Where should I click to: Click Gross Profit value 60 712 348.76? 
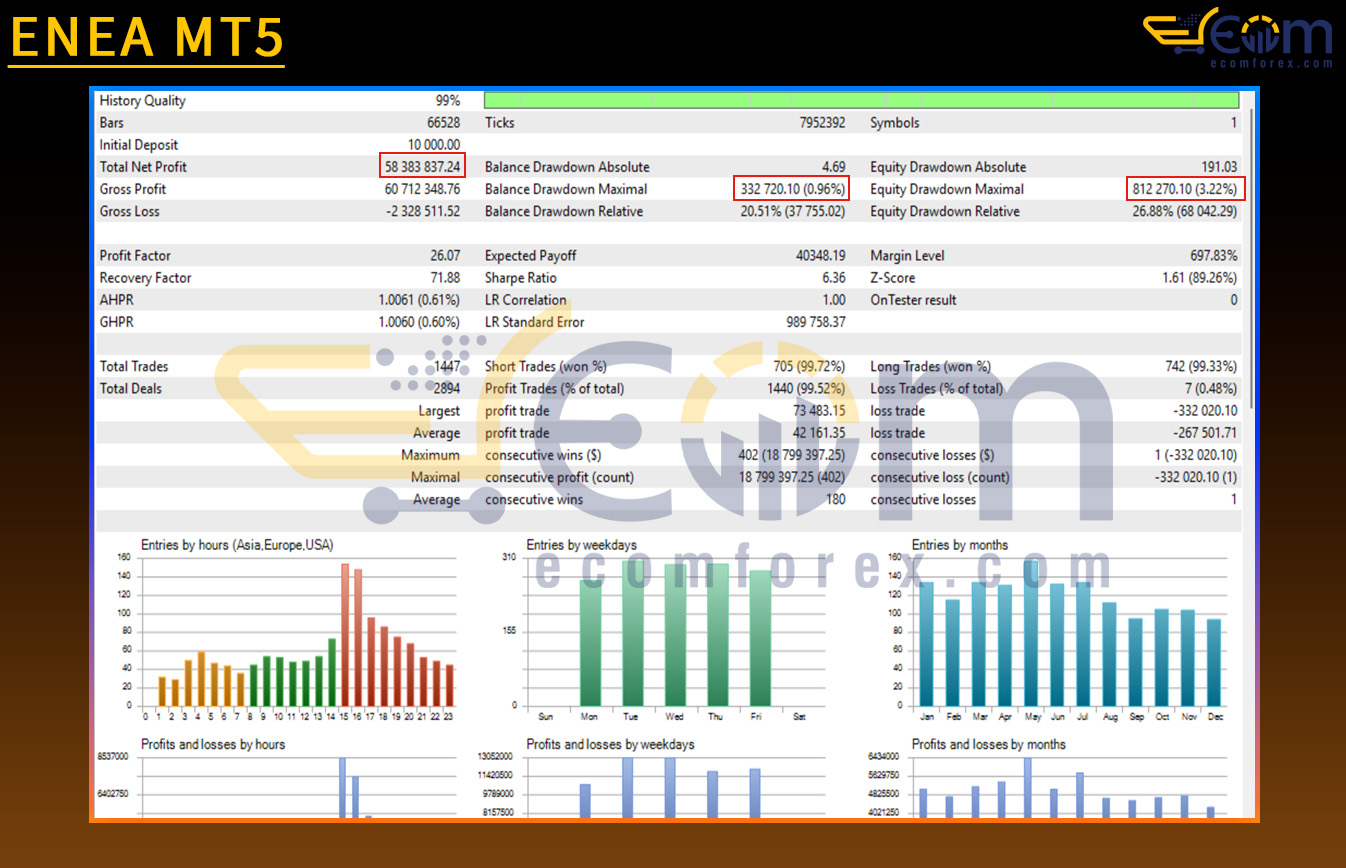coord(423,189)
